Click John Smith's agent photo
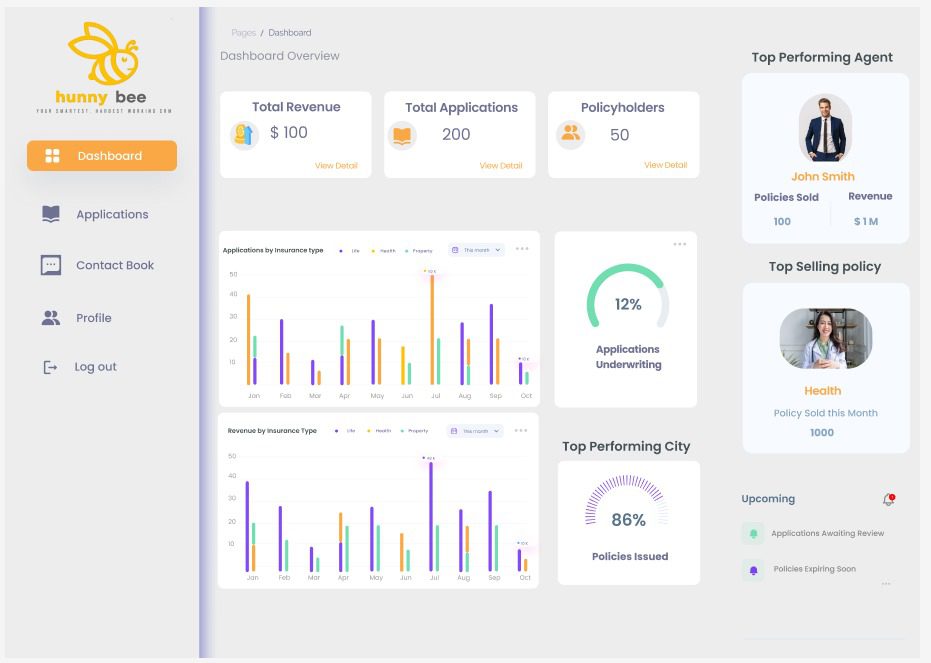 pyautogui.click(x=825, y=128)
